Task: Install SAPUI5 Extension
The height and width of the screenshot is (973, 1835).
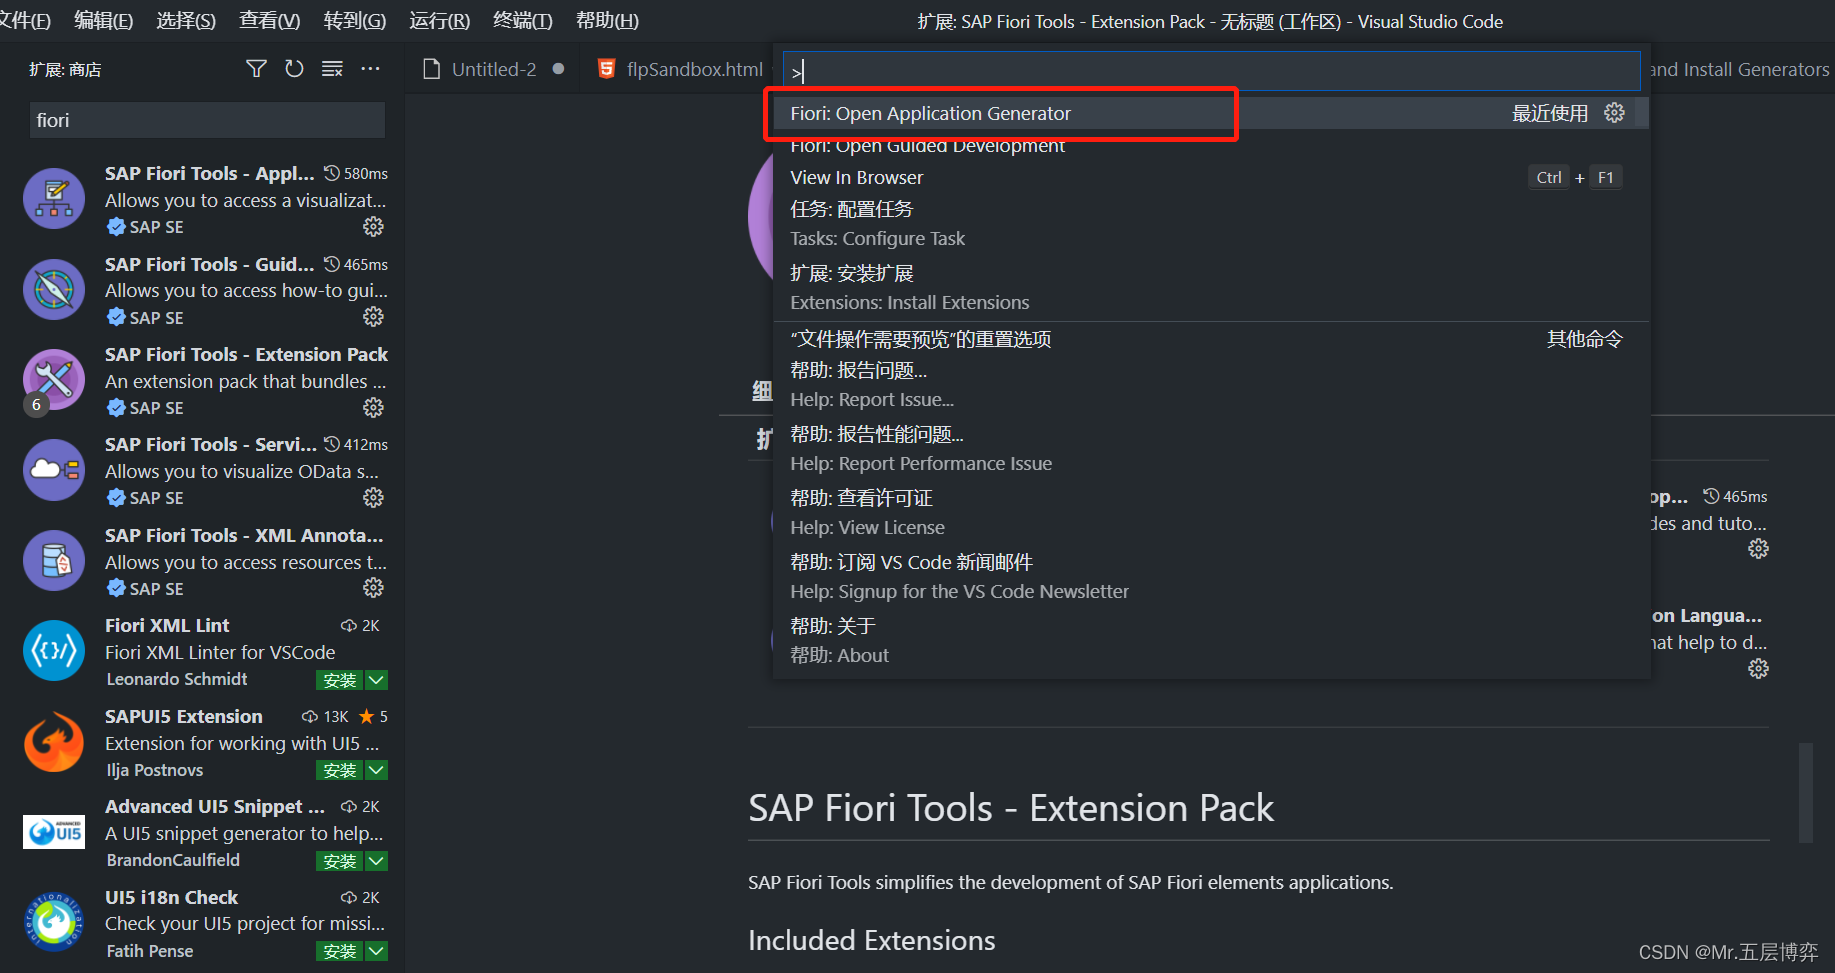Action: click(340, 770)
